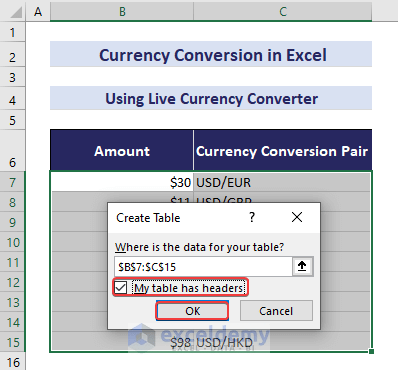The image size is (398, 370).
Task: Click the Cancel button
Action: tap(276, 311)
